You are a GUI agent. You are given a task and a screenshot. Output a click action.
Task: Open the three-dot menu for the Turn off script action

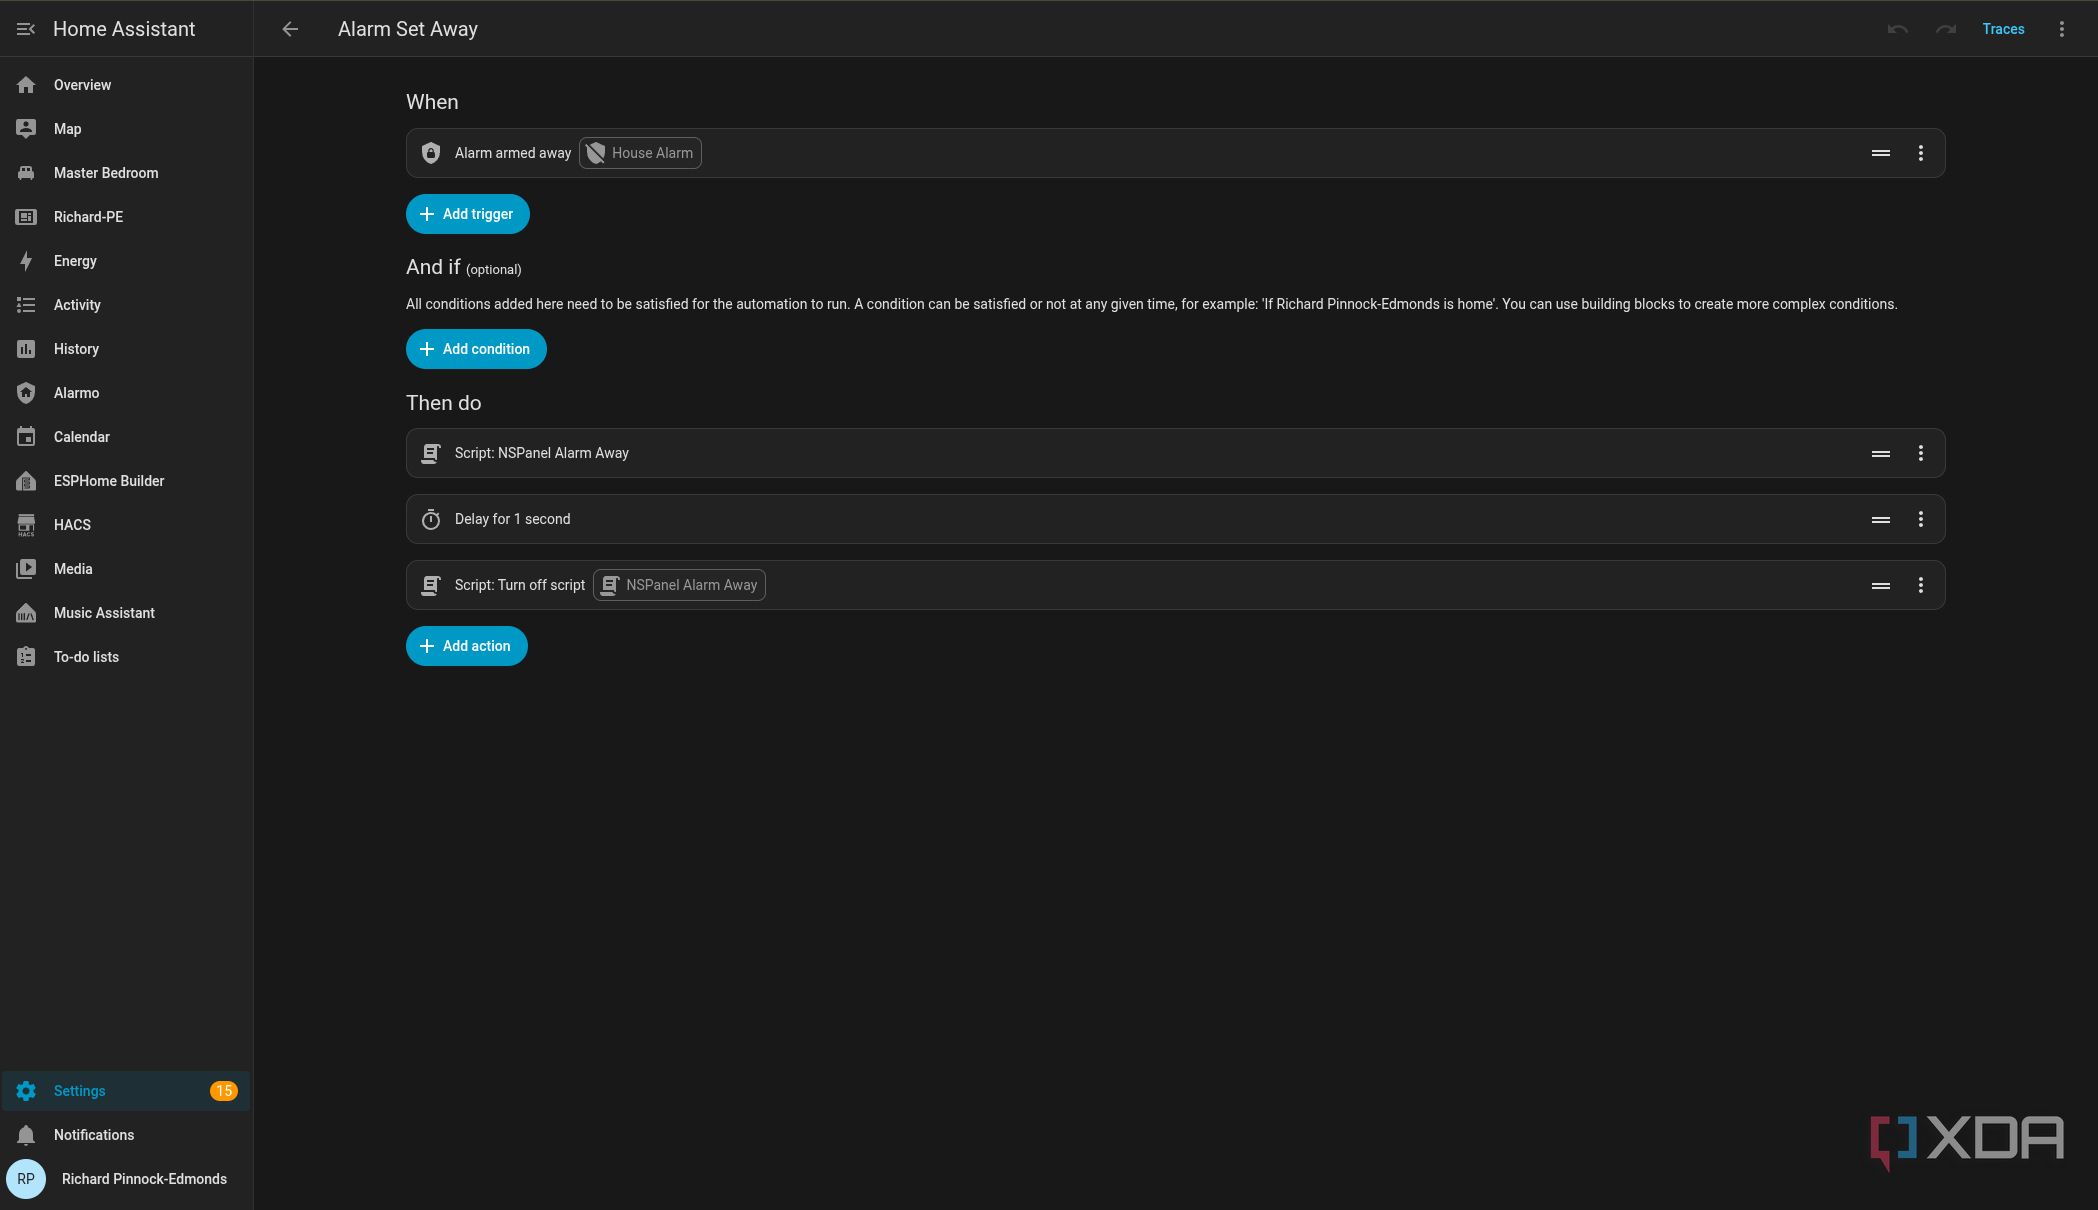1920,585
